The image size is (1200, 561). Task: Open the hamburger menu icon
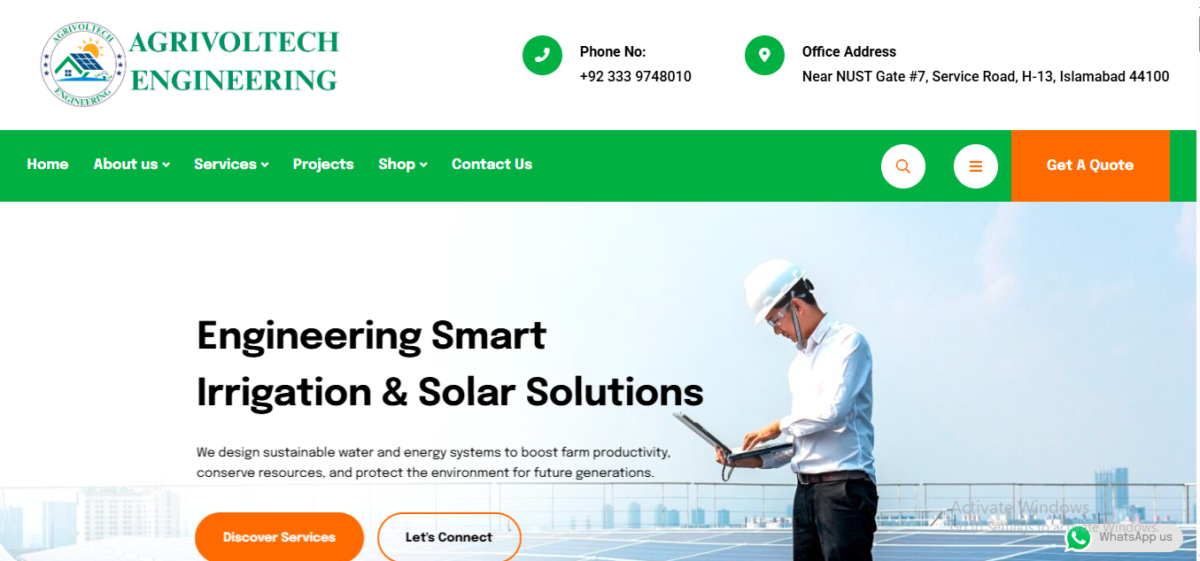976,166
